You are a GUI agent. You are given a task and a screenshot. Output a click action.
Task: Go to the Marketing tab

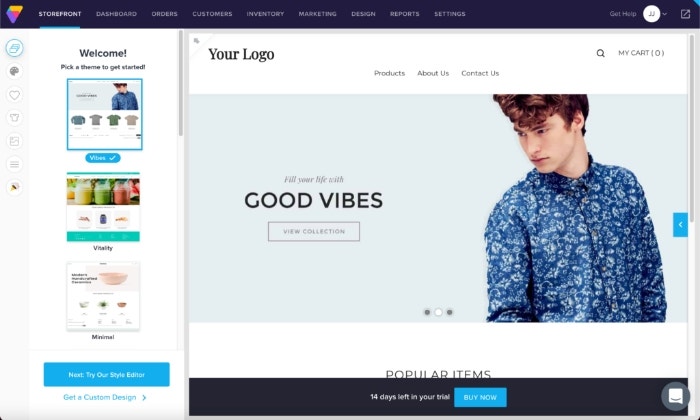(317, 14)
